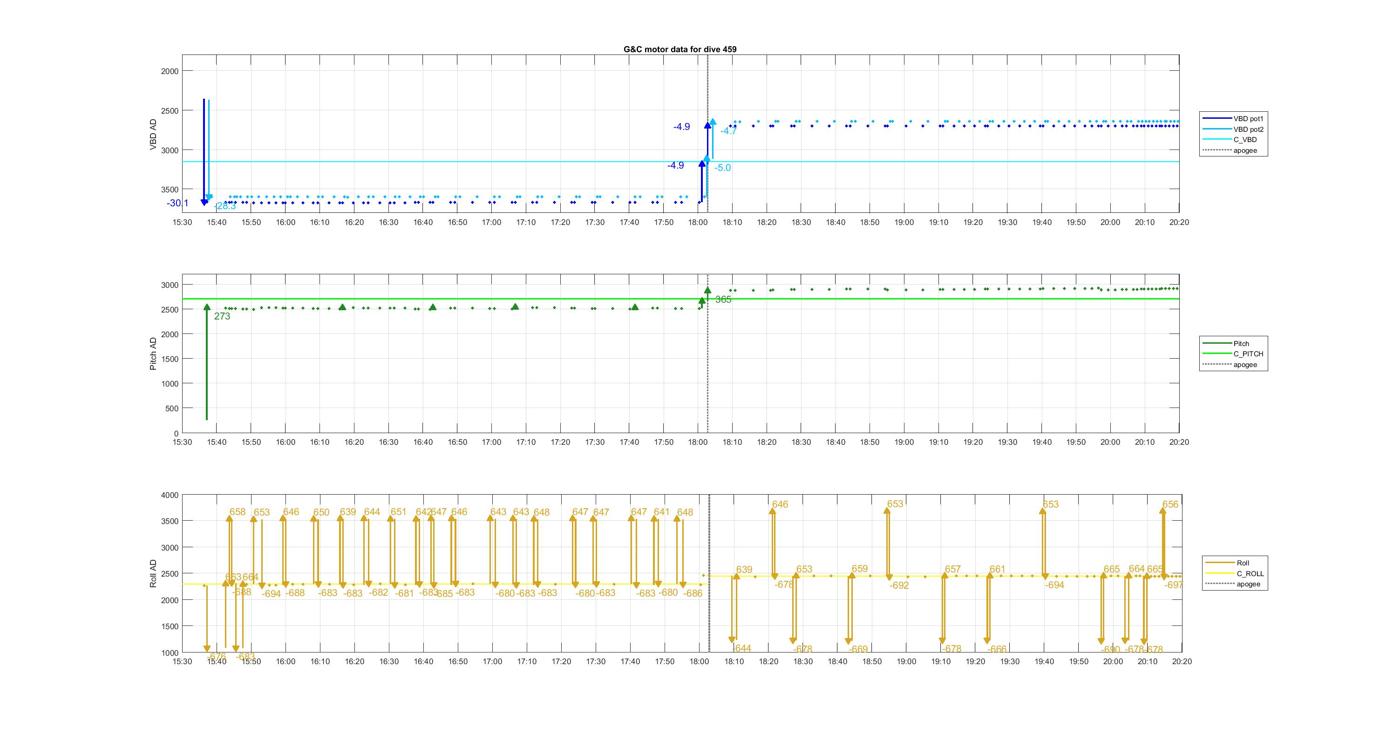Screen dimensions: 1400x733
Task: Click the "651" label in the Roll plot
Action: [x=398, y=512]
